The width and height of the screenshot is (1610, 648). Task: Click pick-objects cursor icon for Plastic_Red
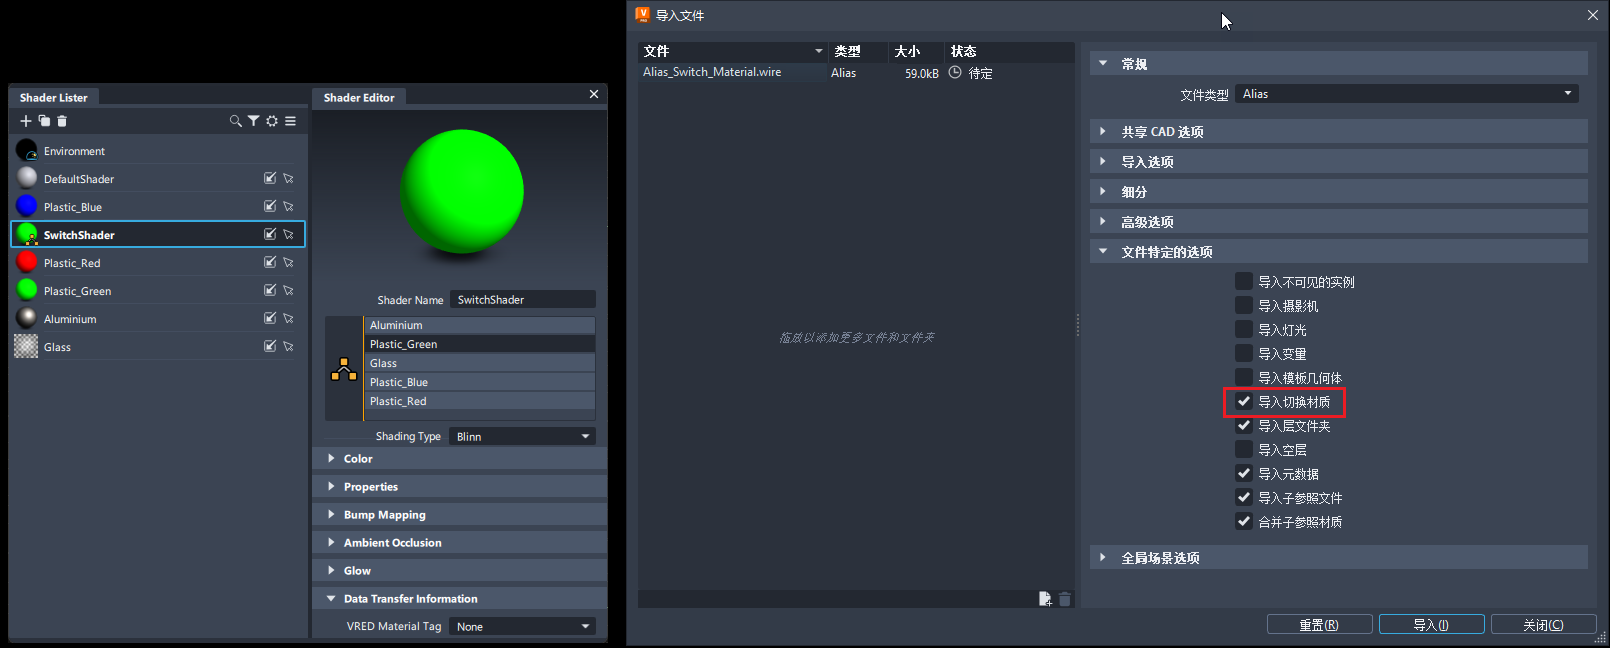pyautogui.click(x=288, y=262)
